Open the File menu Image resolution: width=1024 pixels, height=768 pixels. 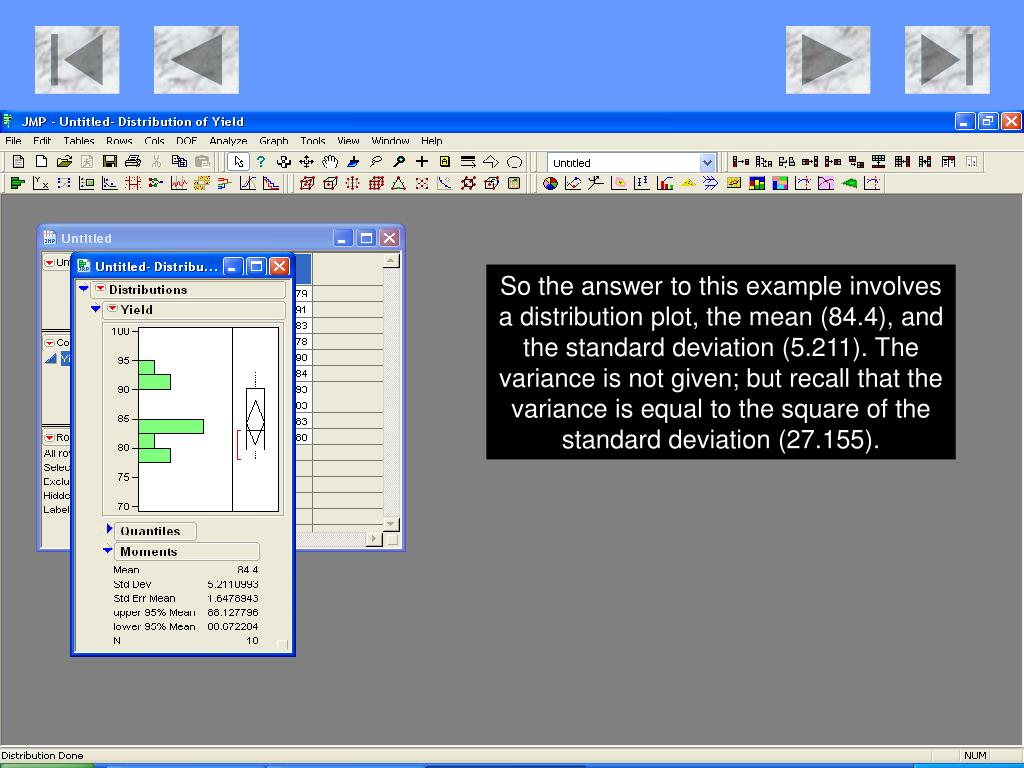point(13,140)
